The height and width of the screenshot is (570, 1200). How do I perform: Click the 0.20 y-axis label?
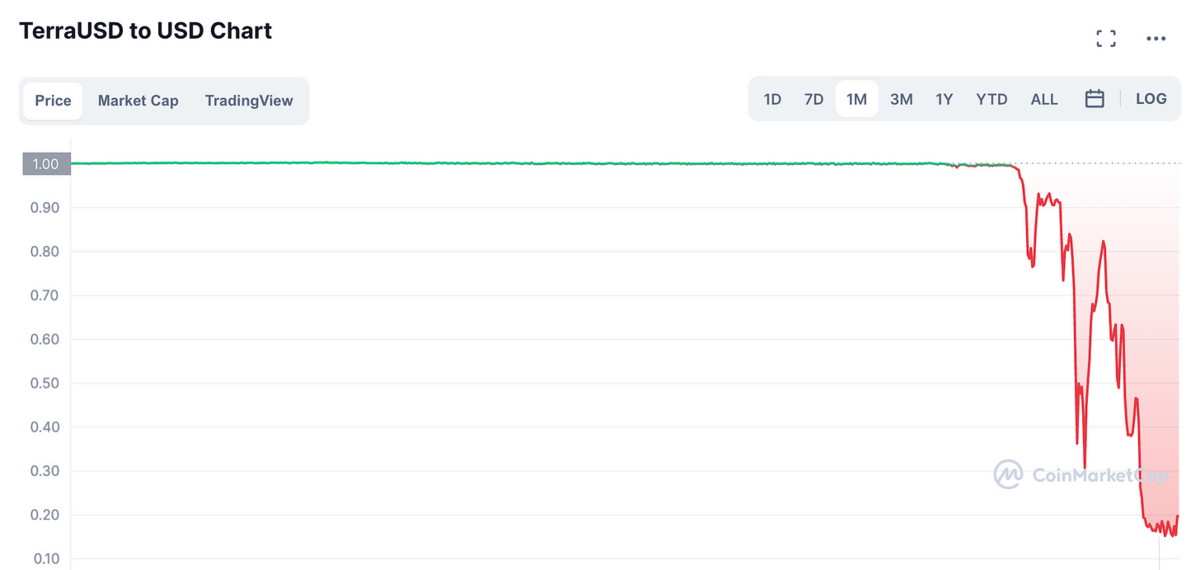point(45,515)
